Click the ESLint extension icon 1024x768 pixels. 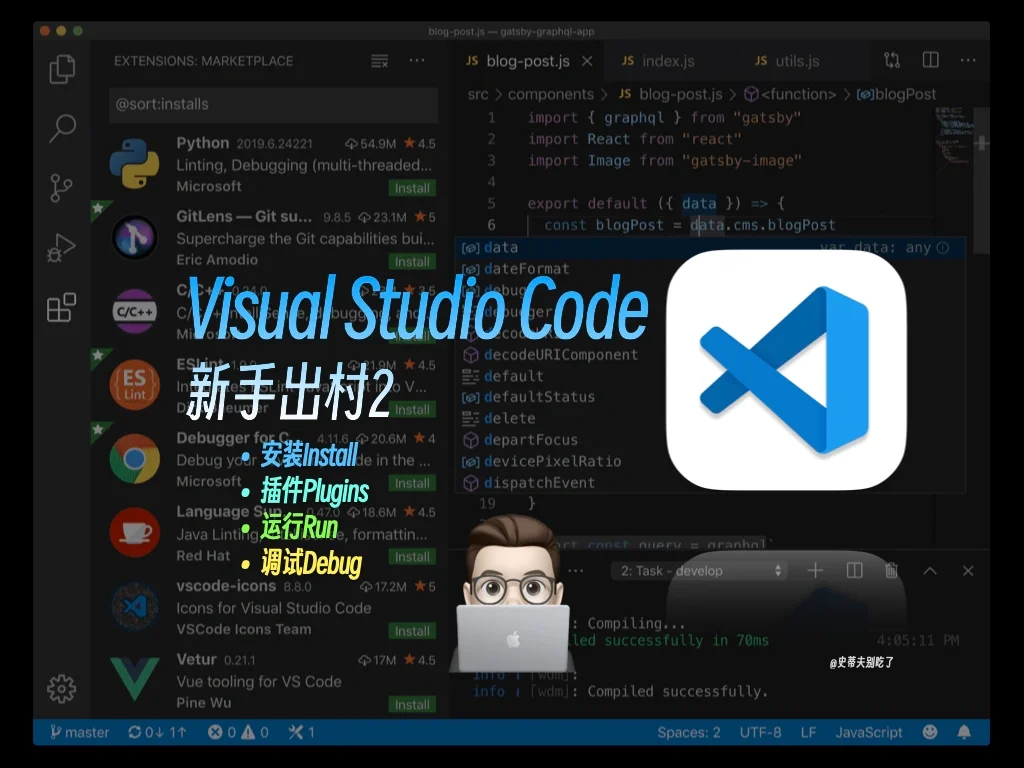pyautogui.click(x=135, y=385)
